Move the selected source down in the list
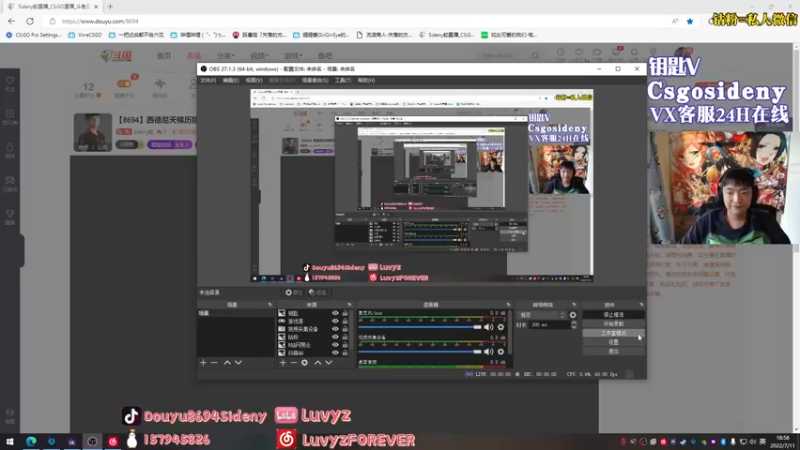The height and width of the screenshot is (450, 800). point(329,363)
